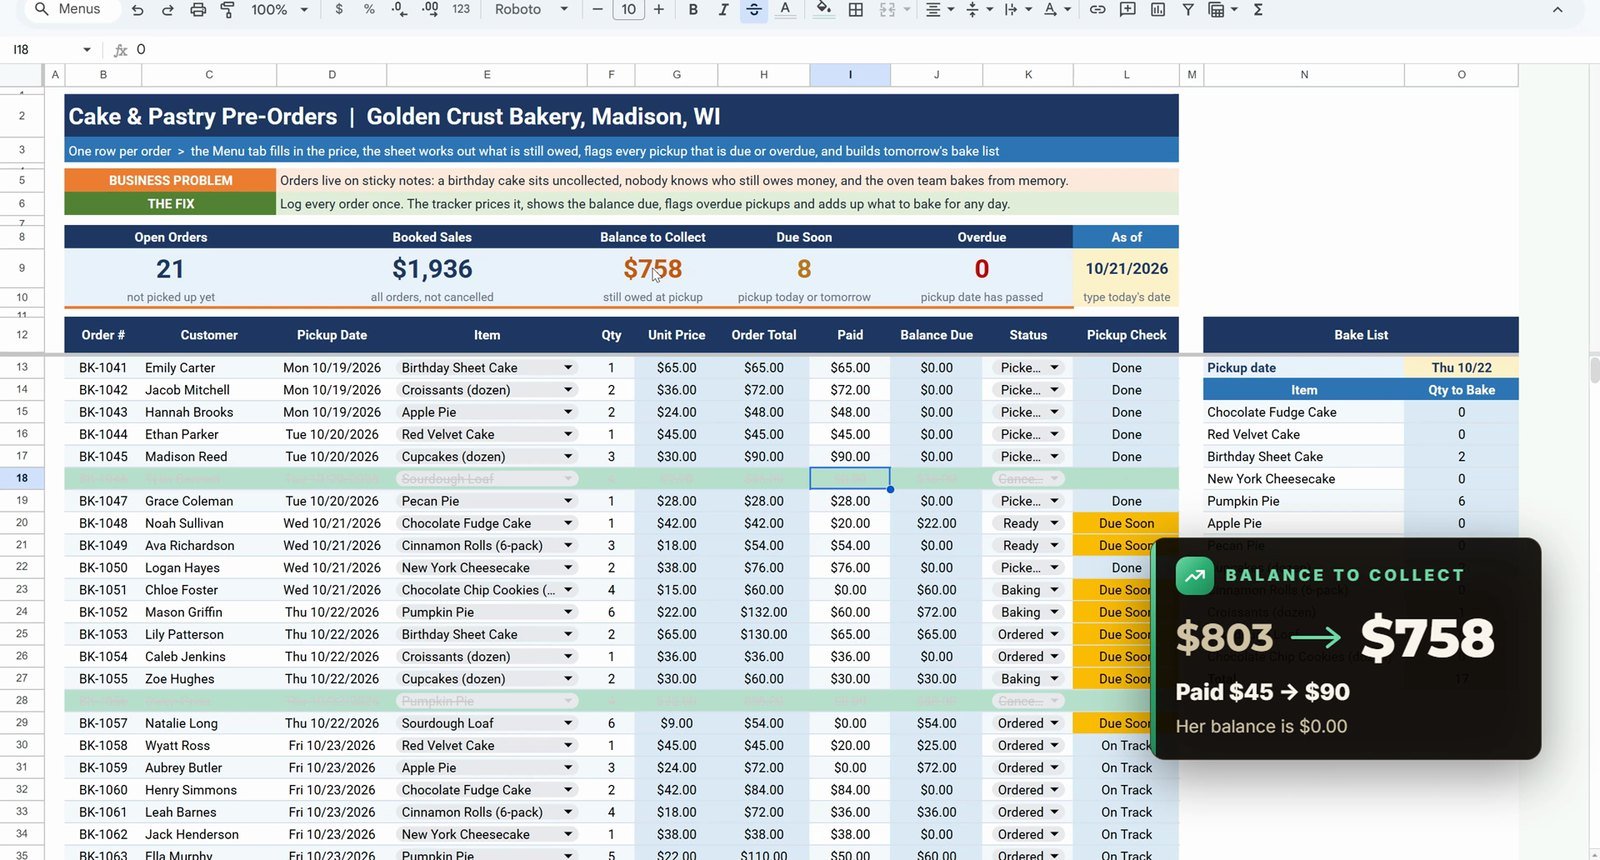This screenshot has width=1600, height=860.
Task: Open the fill color paint bucket
Action: pos(823,10)
